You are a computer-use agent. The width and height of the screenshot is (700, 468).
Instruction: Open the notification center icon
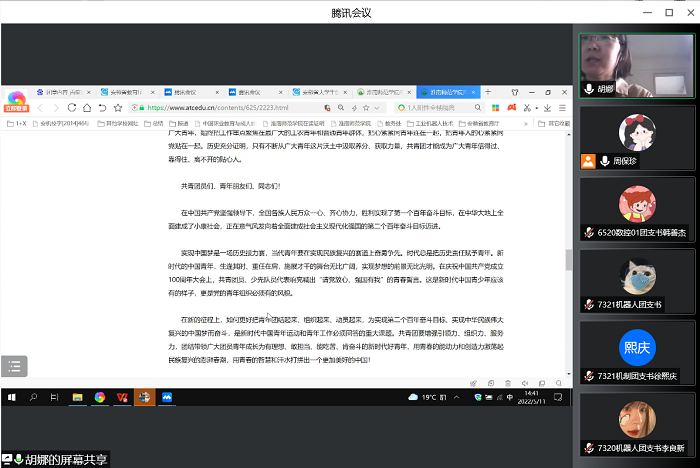click(x=558, y=397)
